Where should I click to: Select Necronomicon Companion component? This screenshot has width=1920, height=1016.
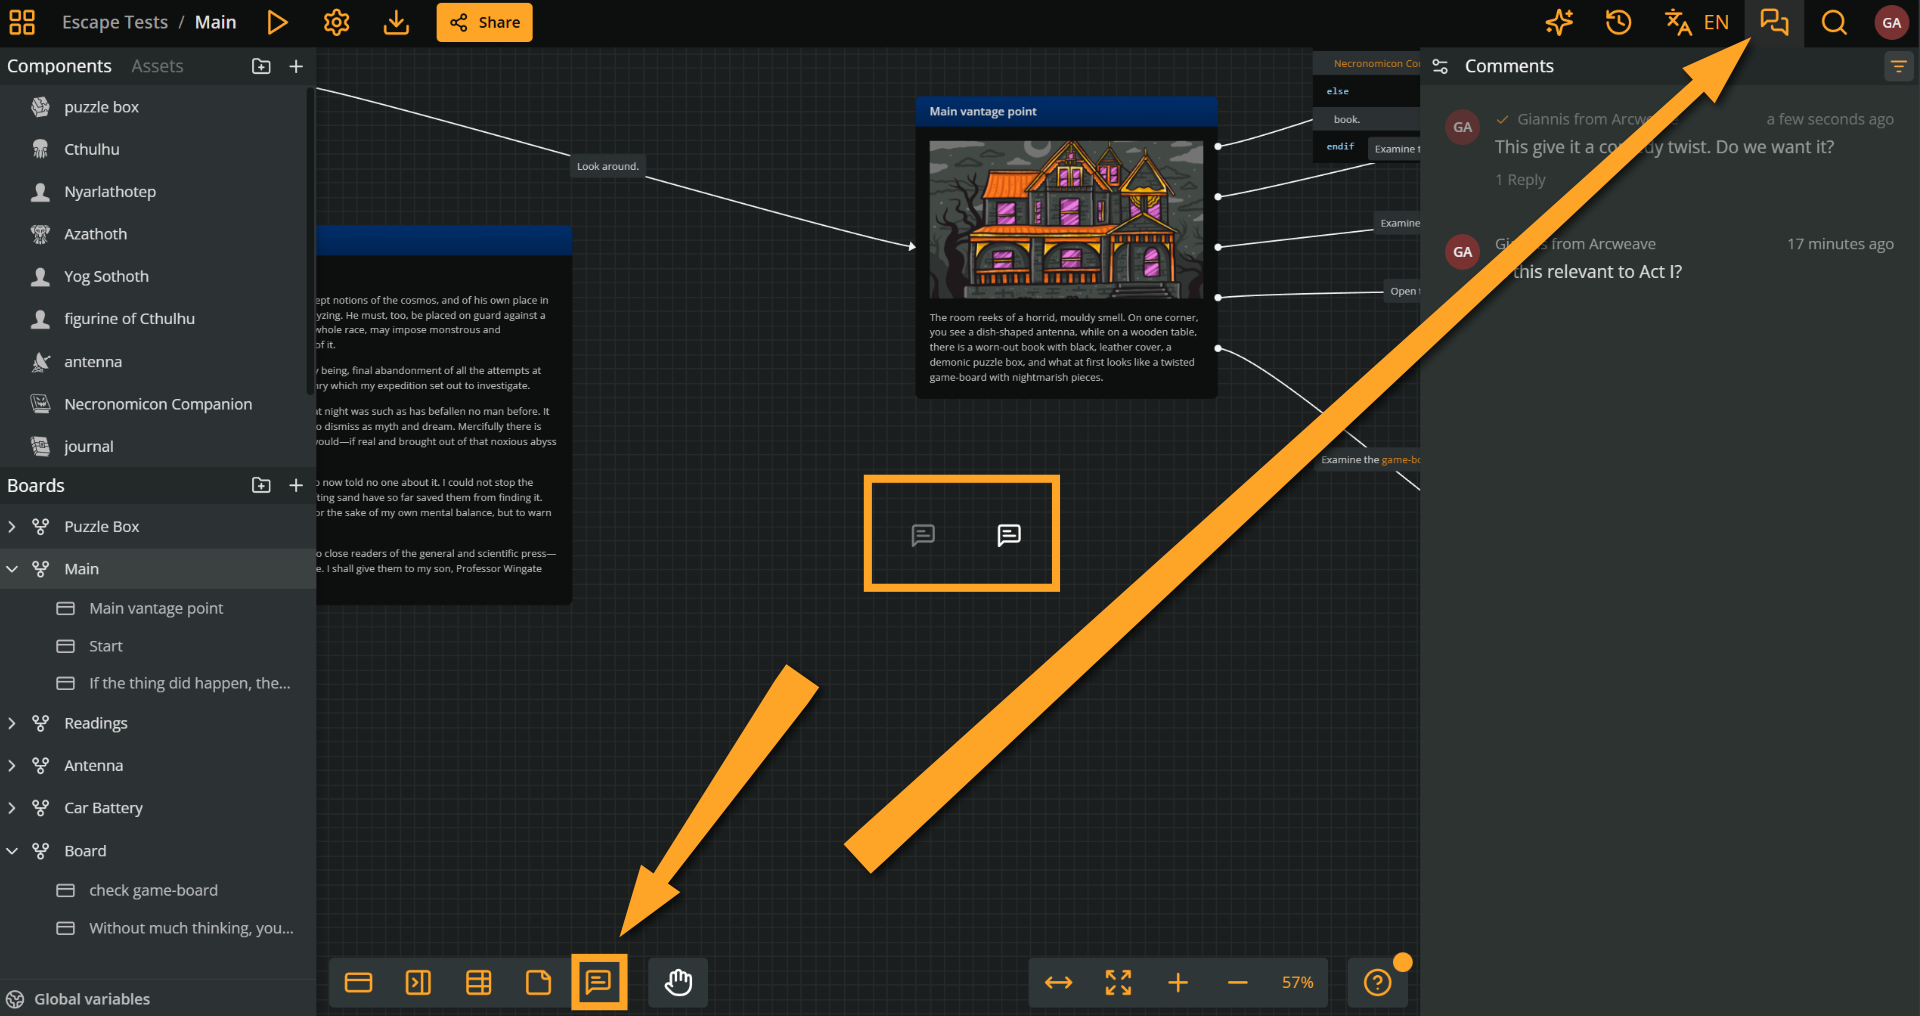click(155, 404)
